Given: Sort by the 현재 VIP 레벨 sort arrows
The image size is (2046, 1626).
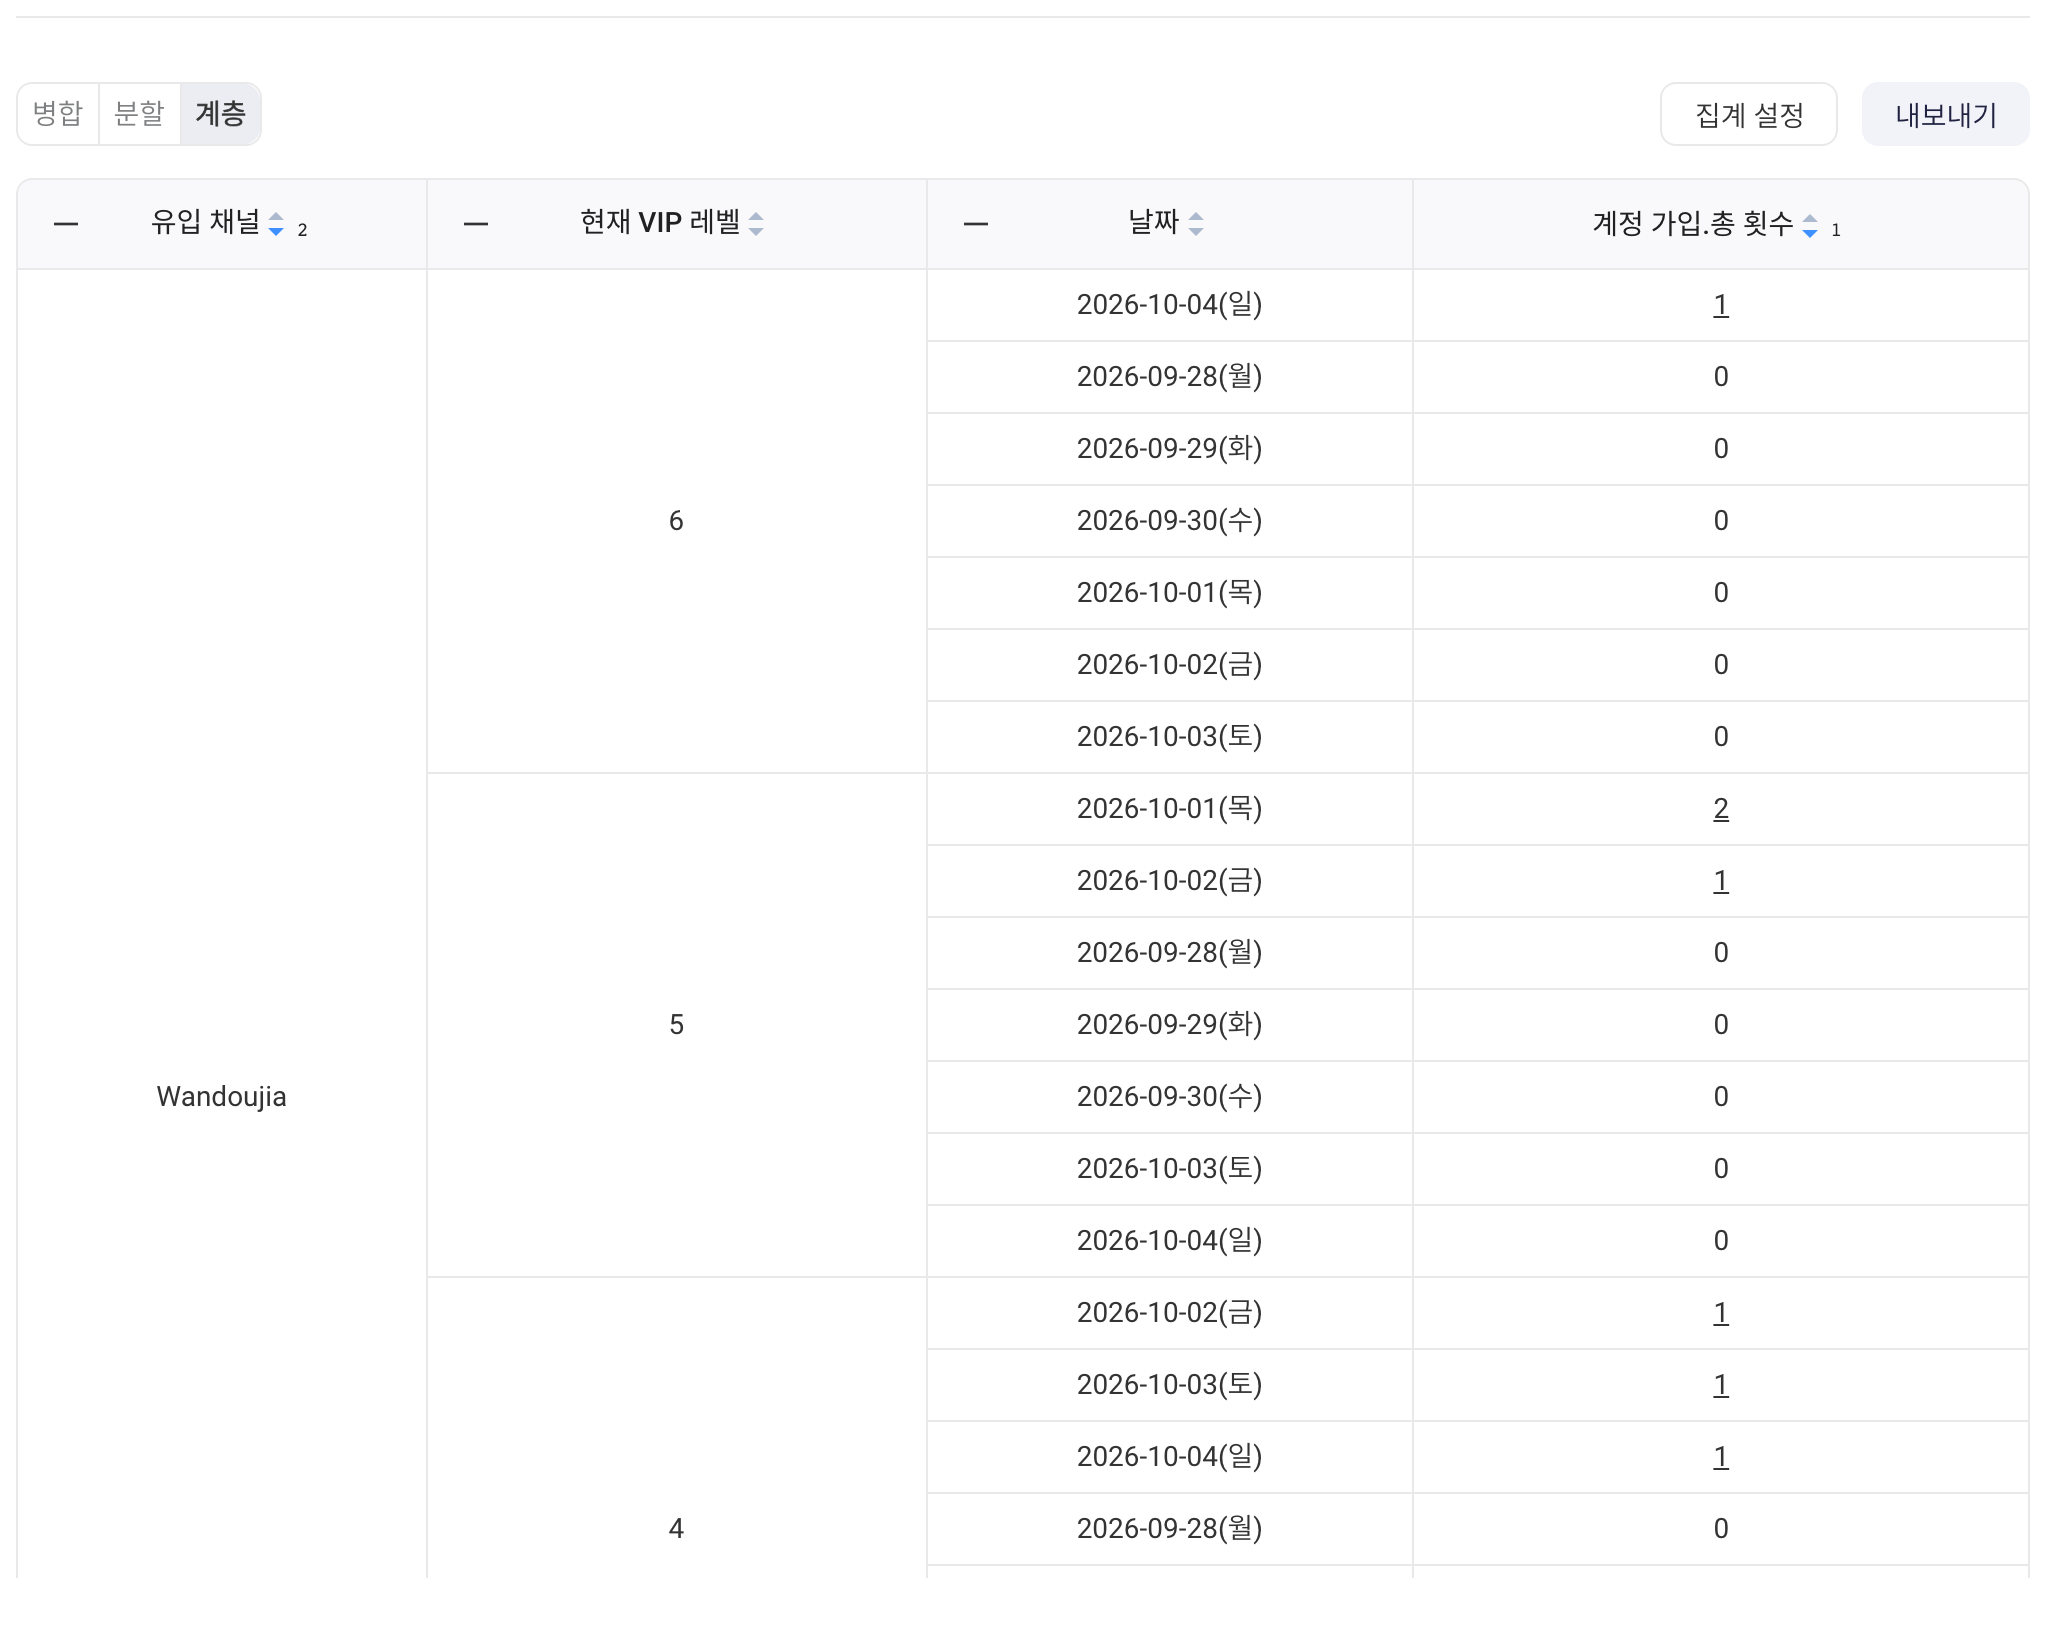Looking at the screenshot, I should click(x=756, y=224).
